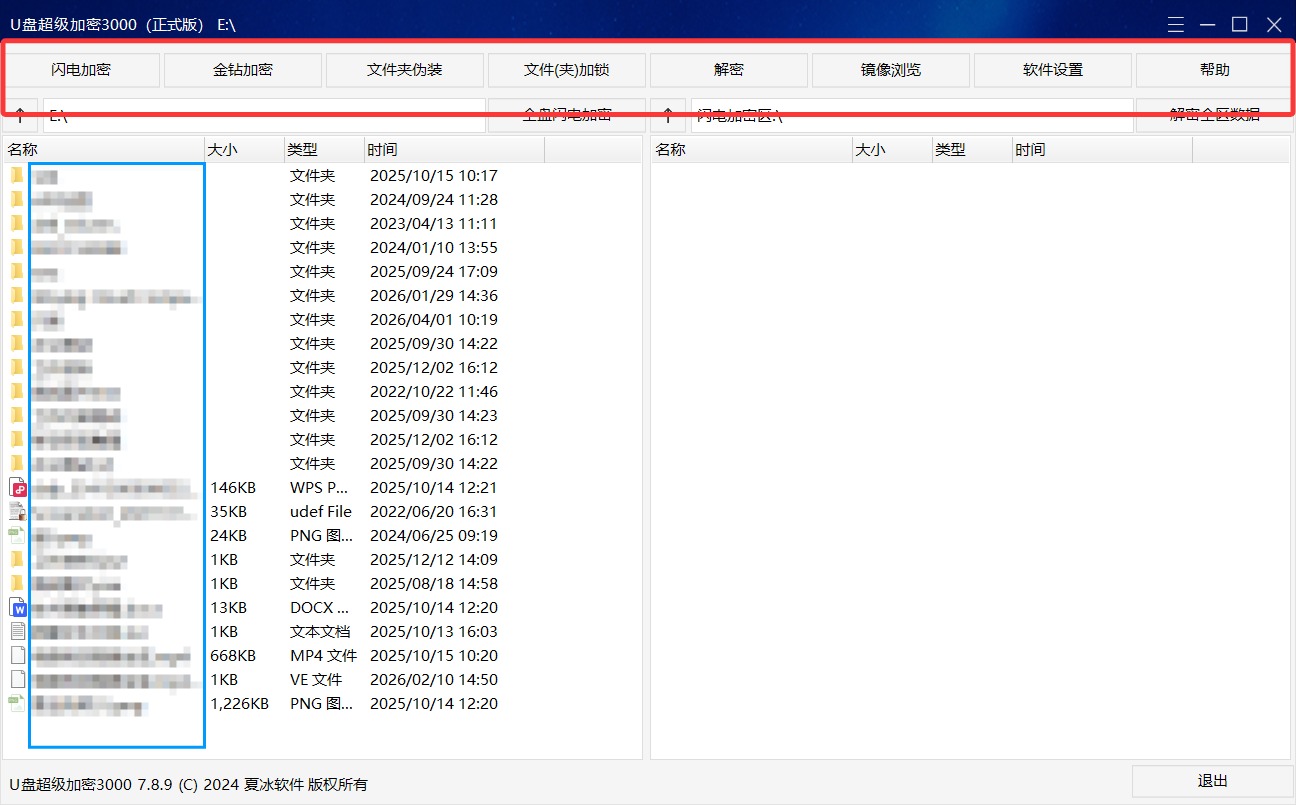
Task: Click the 2026/01/29 14:36 time cell
Action: (434, 296)
